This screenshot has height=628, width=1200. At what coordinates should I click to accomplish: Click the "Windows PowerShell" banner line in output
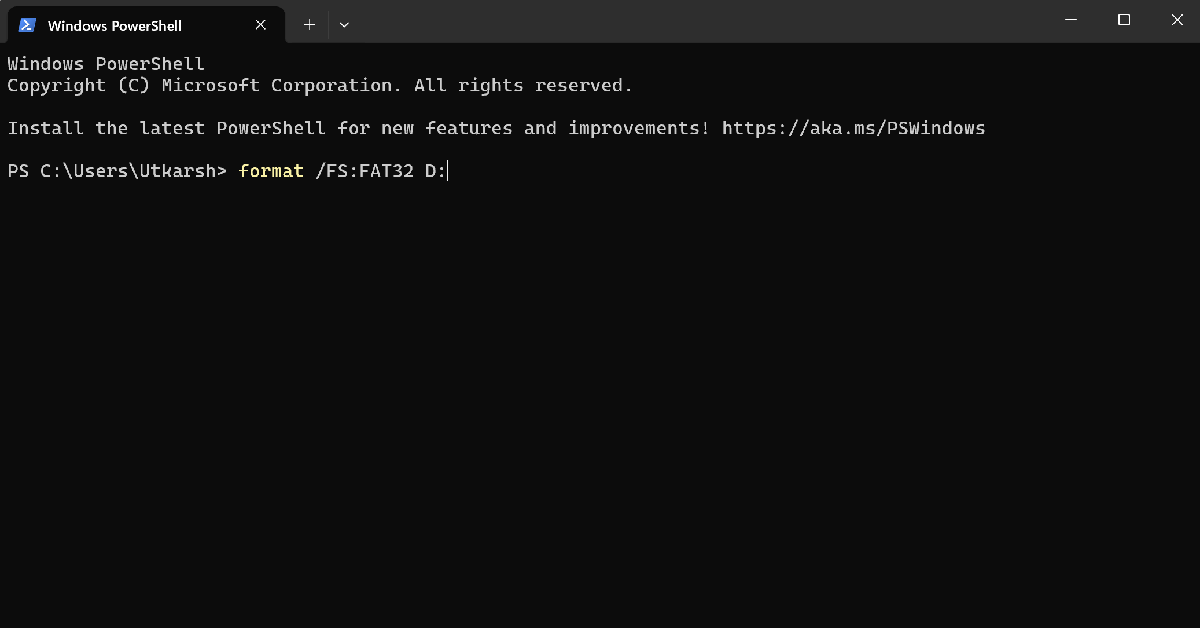pyautogui.click(x=106, y=64)
